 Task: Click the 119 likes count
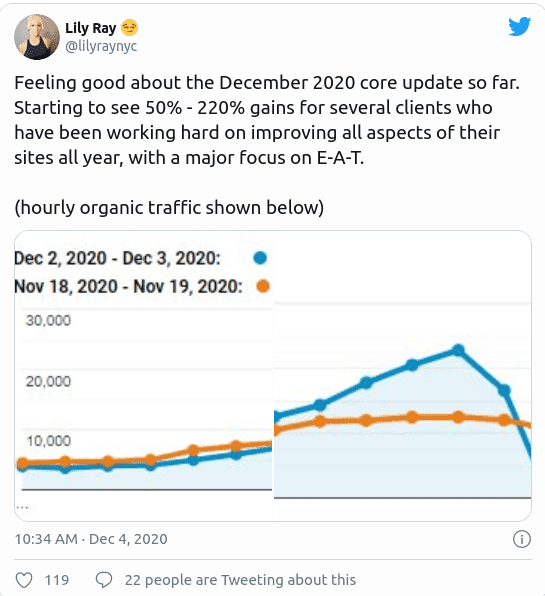click(x=57, y=580)
